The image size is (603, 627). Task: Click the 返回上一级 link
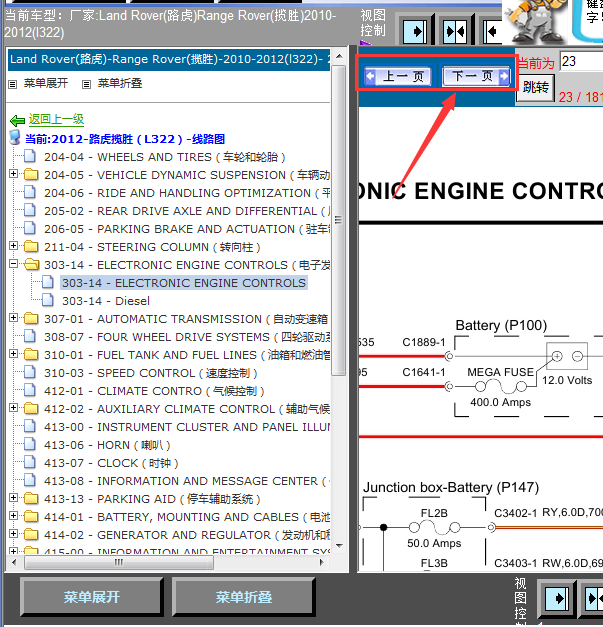(56, 119)
